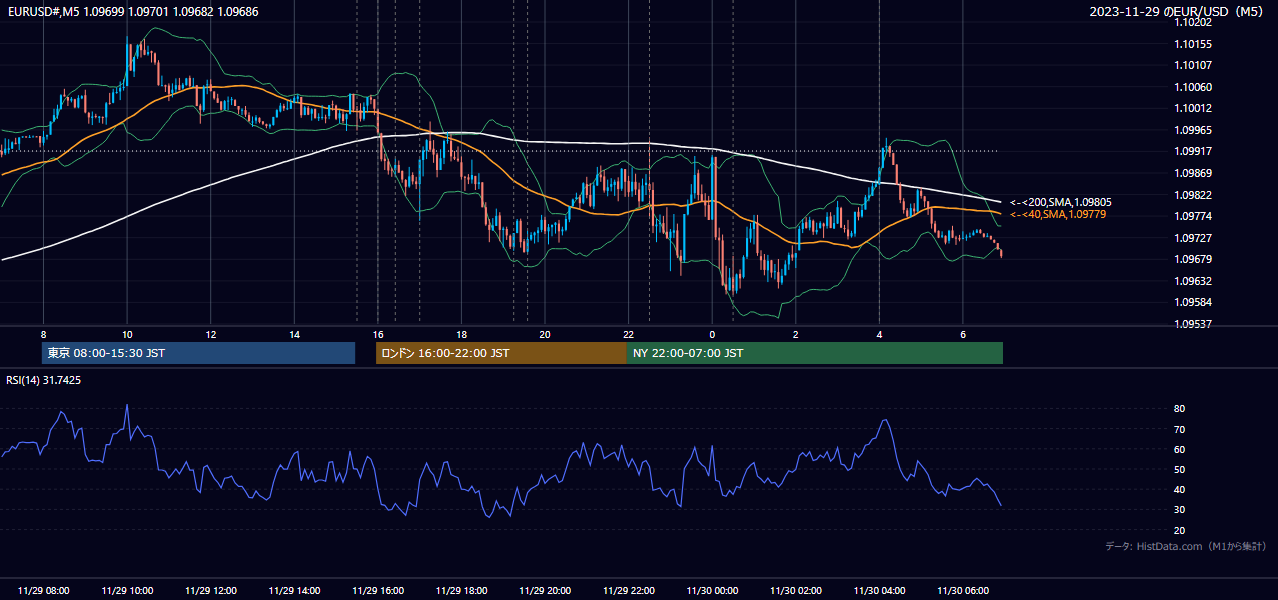Click hour label 0 under the price chart
The image size is (1278, 600).
(712, 334)
